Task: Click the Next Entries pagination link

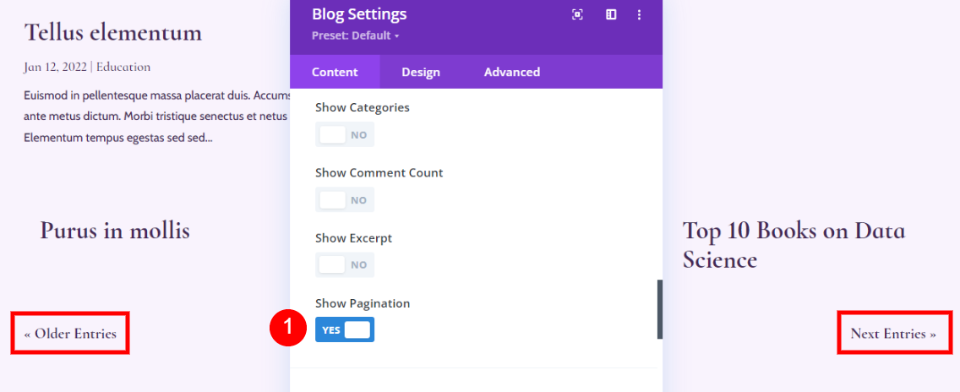Action: pos(893,334)
